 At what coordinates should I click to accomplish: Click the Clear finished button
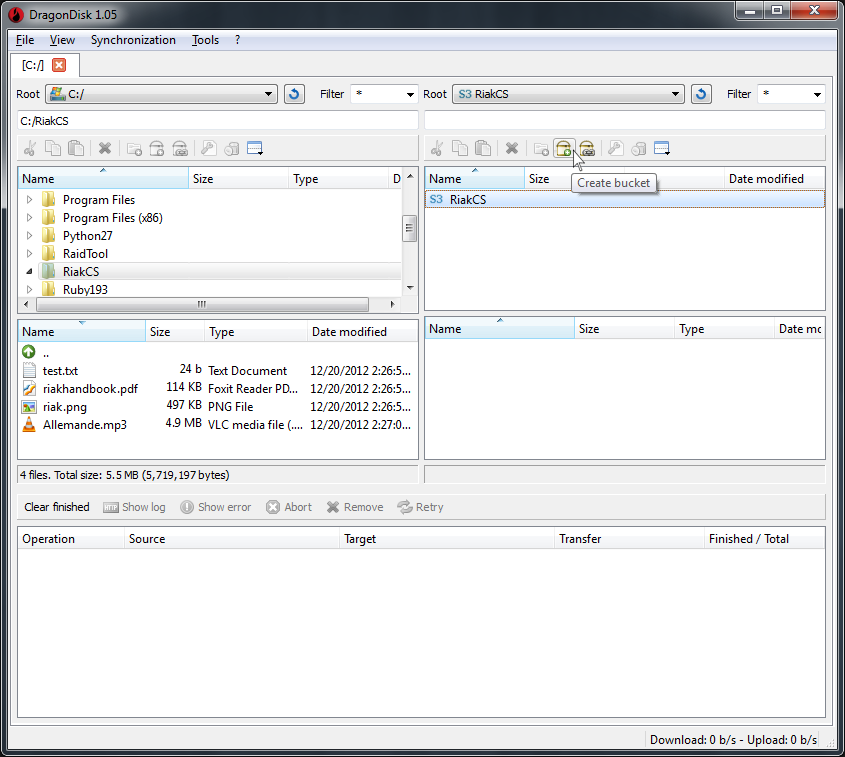tap(56, 507)
